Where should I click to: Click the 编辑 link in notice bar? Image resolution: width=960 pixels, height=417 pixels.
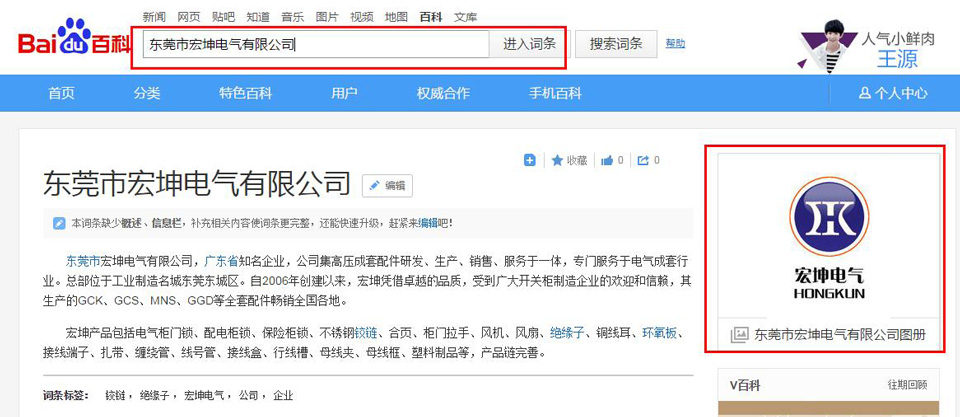427,224
